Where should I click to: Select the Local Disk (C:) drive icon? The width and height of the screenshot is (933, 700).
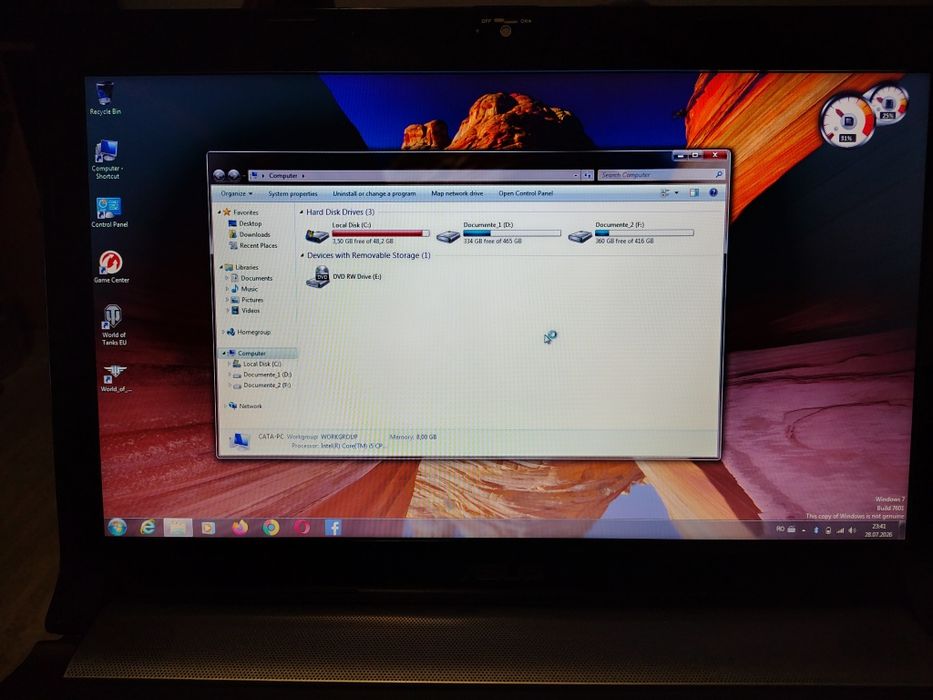[x=317, y=236]
